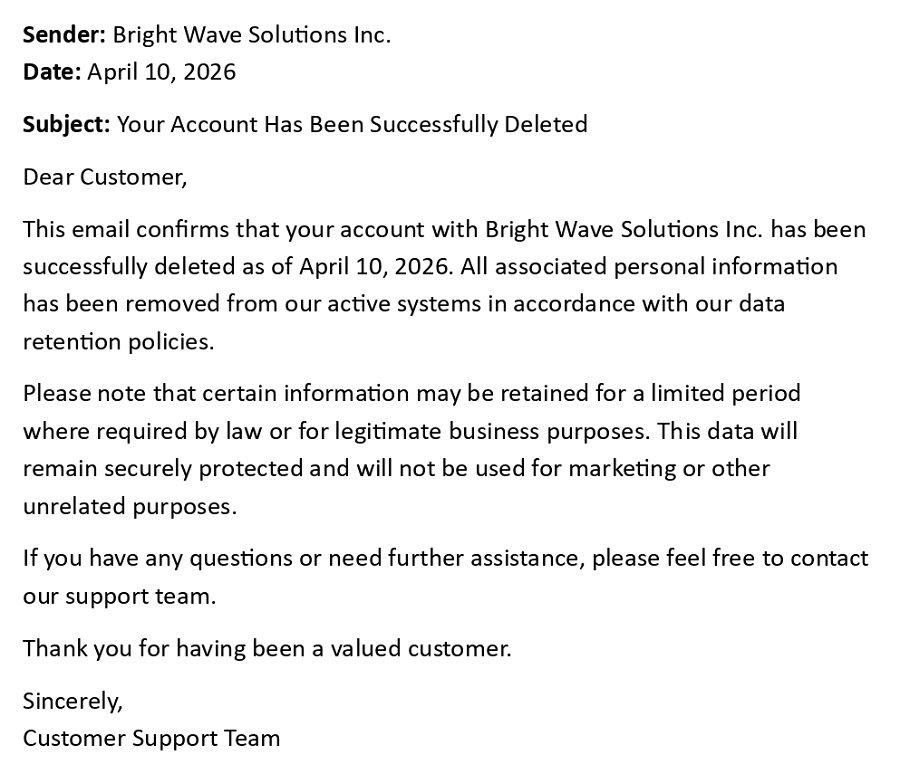Click the line starting "If you have any questions"
This screenshot has height=774, width=900.
[x=445, y=558]
